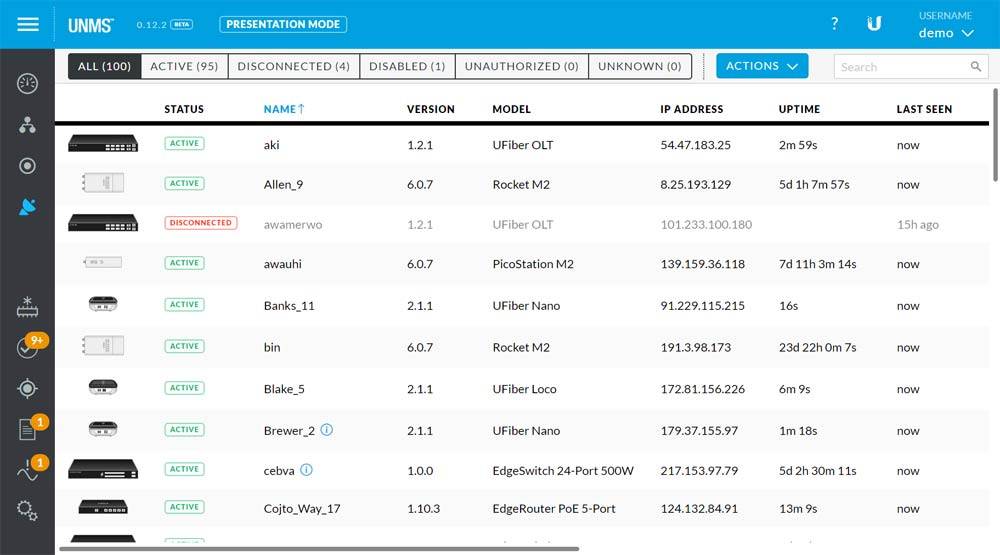Click the info icon next to Brewer_2
1000x555 pixels.
(326, 430)
